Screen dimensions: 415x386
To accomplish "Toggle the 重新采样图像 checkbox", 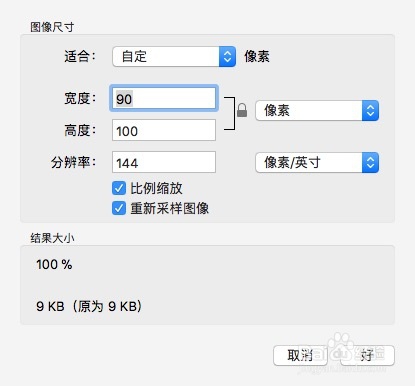I will coord(119,208).
